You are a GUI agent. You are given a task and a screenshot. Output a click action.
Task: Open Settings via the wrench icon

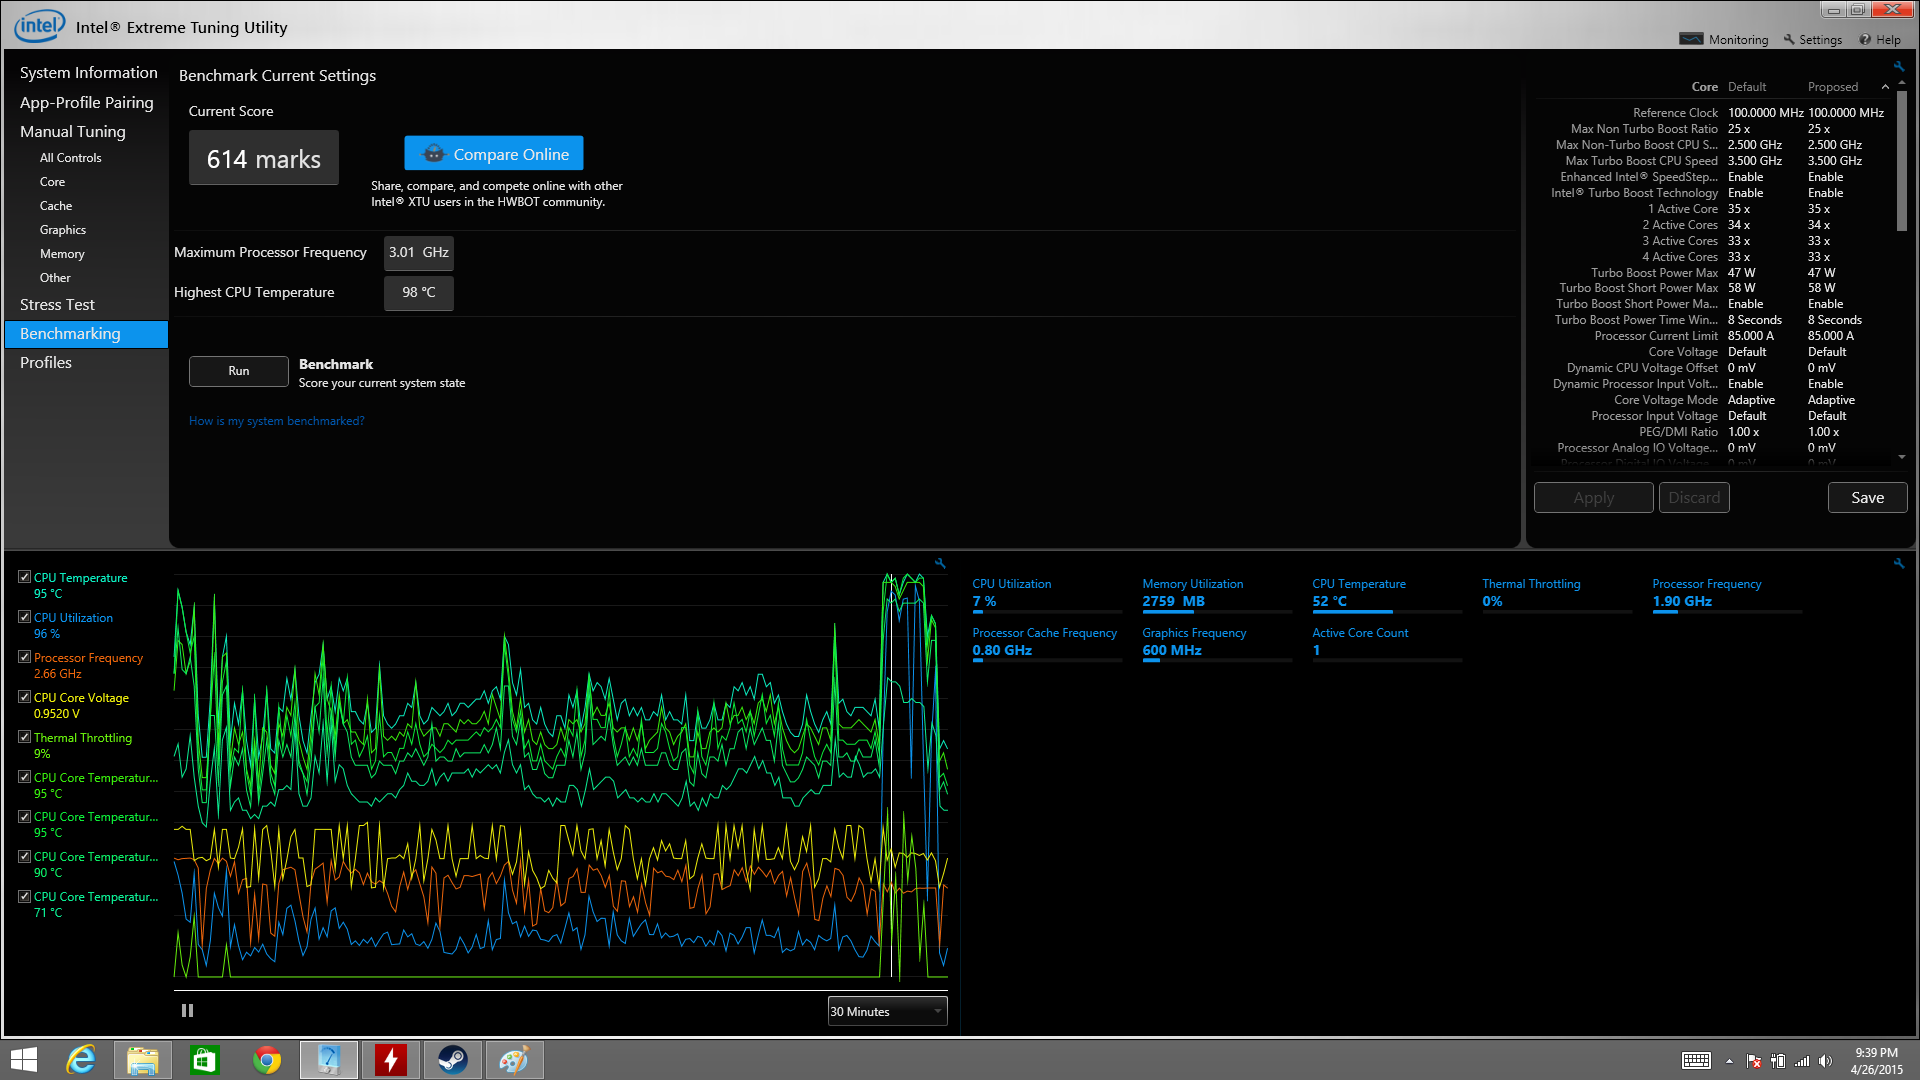tap(1789, 39)
